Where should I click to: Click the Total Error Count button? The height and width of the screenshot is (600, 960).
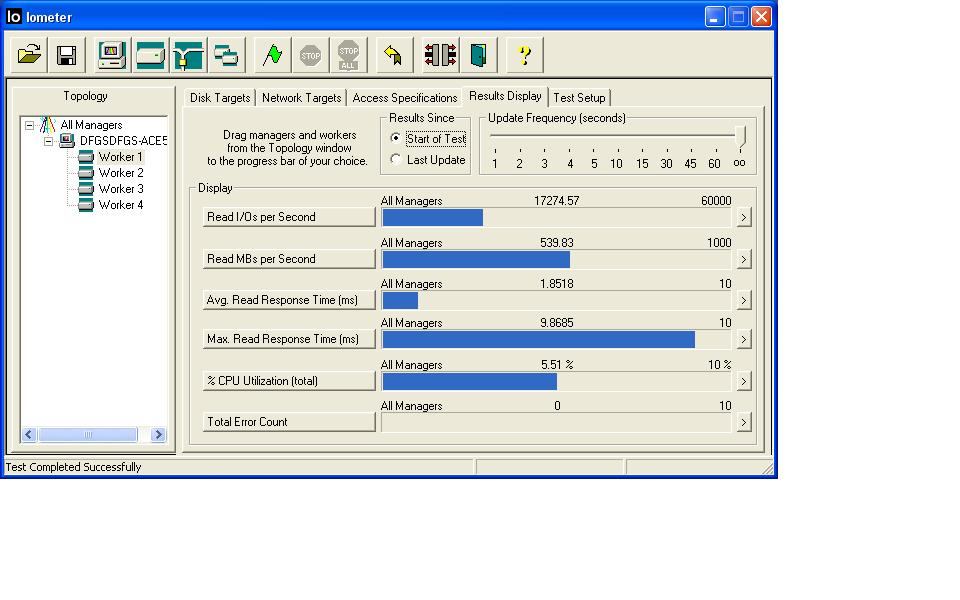pyautogui.click(x=289, y=422)
